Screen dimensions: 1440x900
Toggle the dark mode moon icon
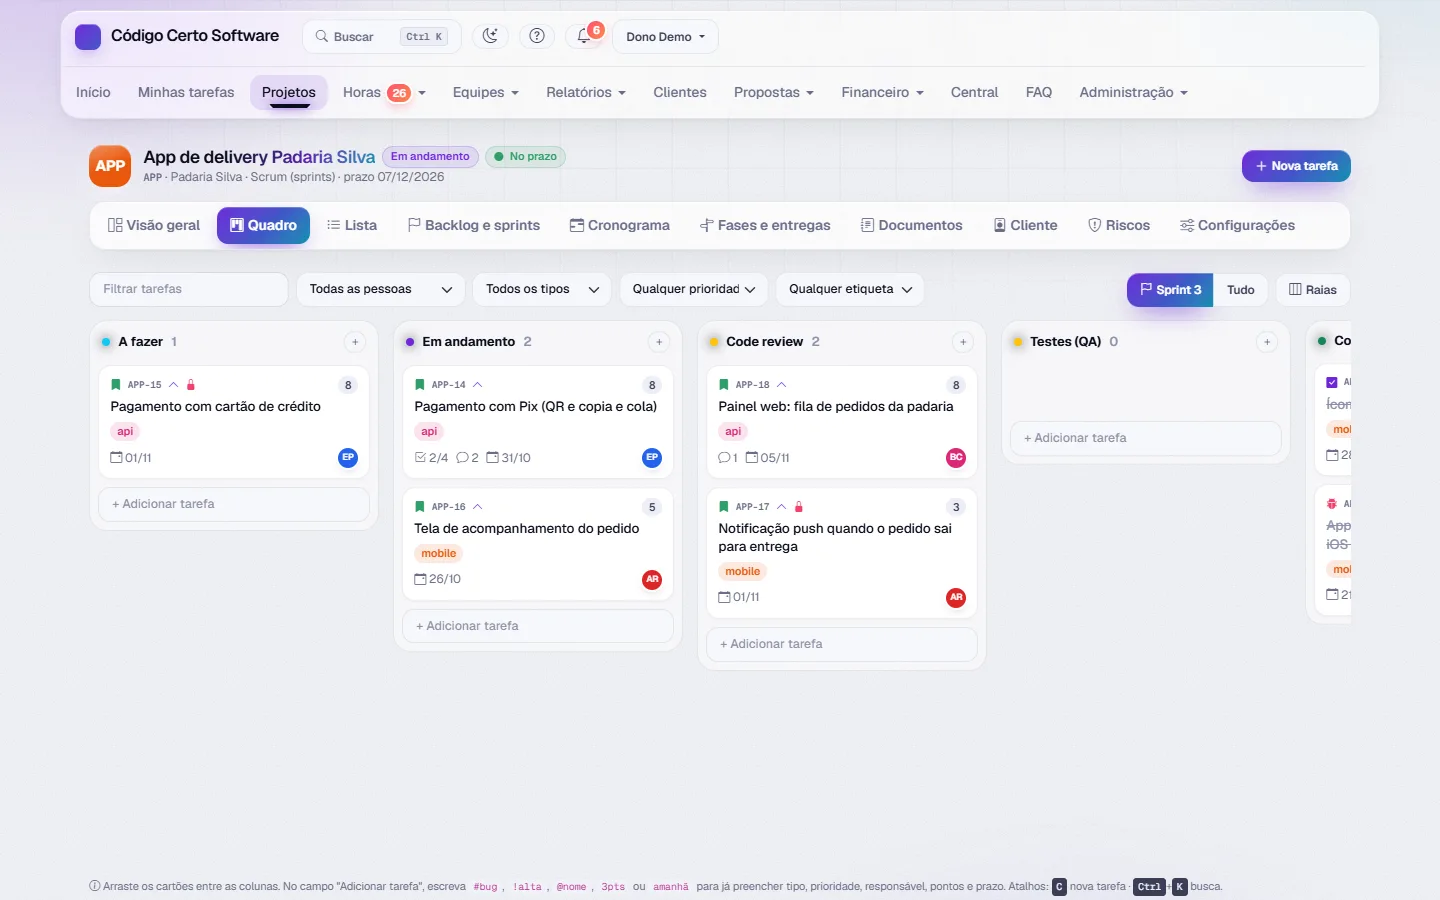coord(489,36)
